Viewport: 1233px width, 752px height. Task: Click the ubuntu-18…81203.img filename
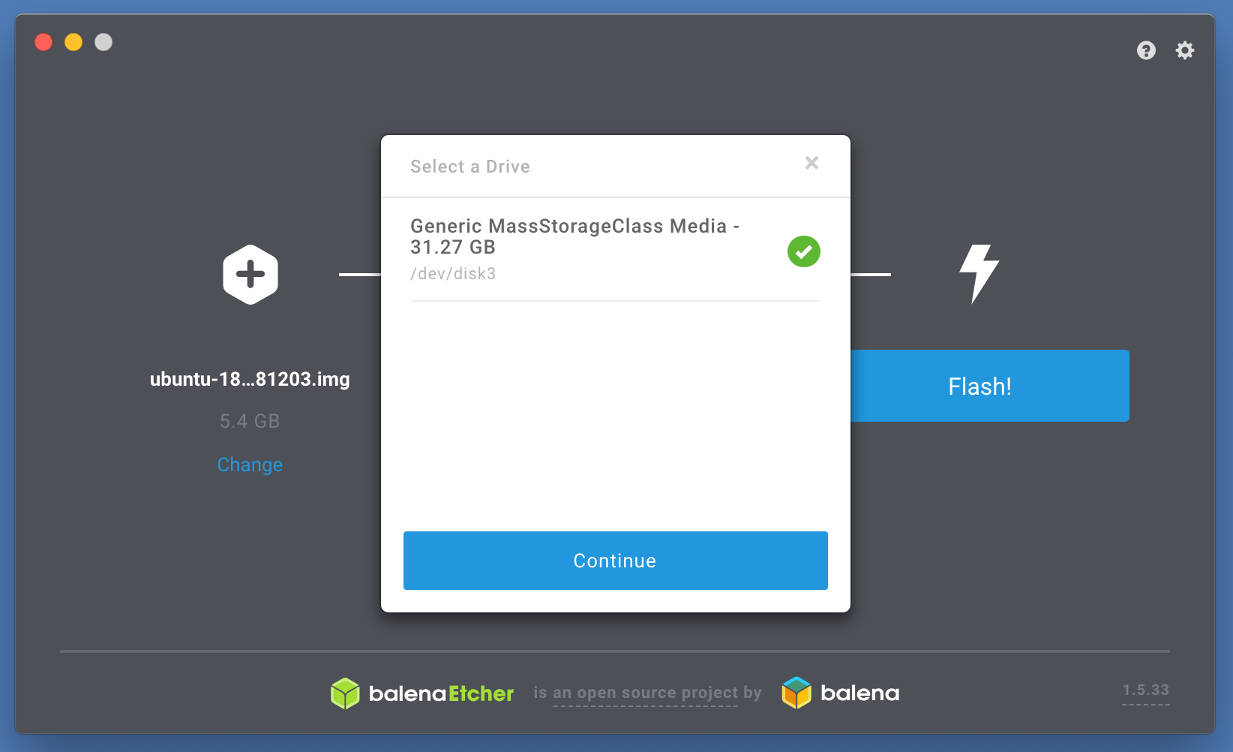coord(250,380)
